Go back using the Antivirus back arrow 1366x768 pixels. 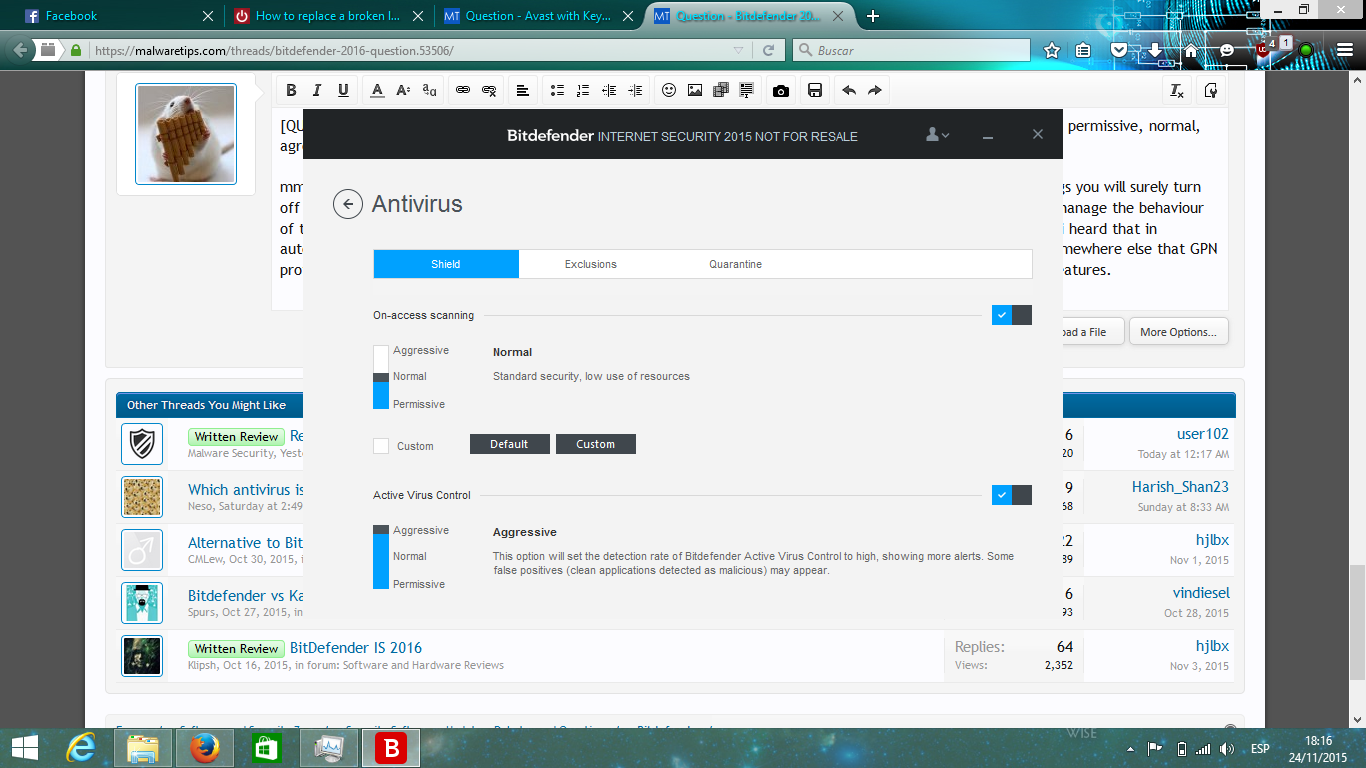(x=348, y=204)
